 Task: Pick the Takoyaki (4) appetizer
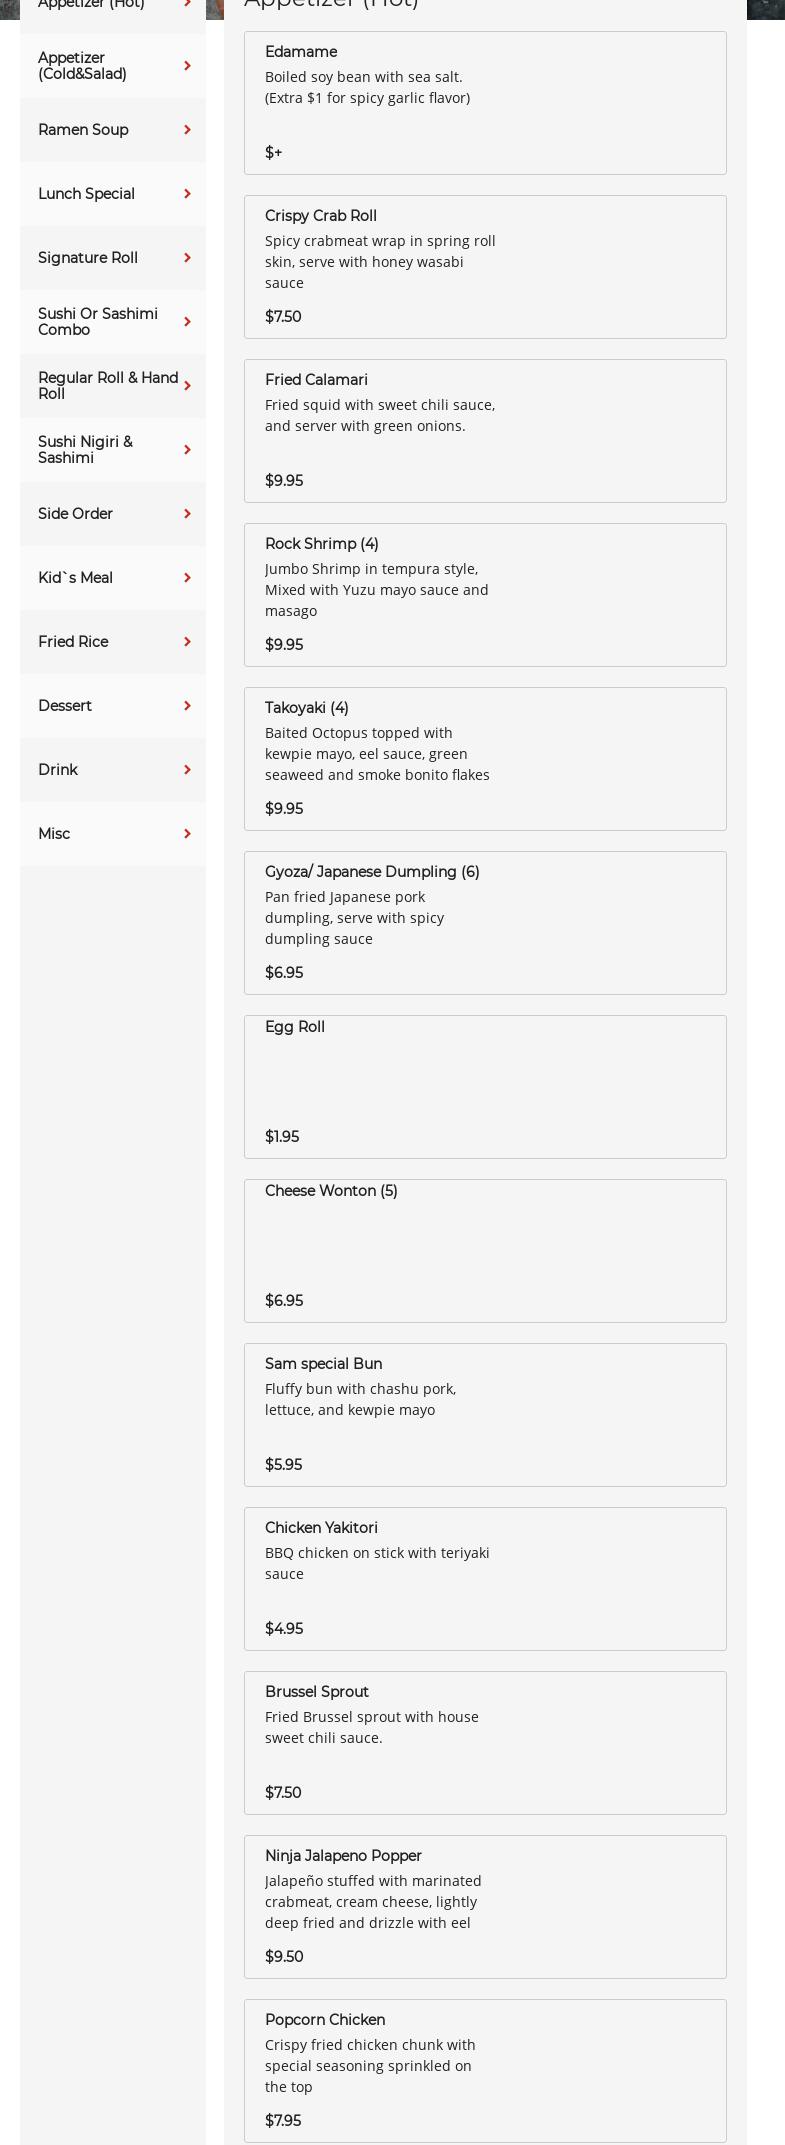click(x=485, y=759)
